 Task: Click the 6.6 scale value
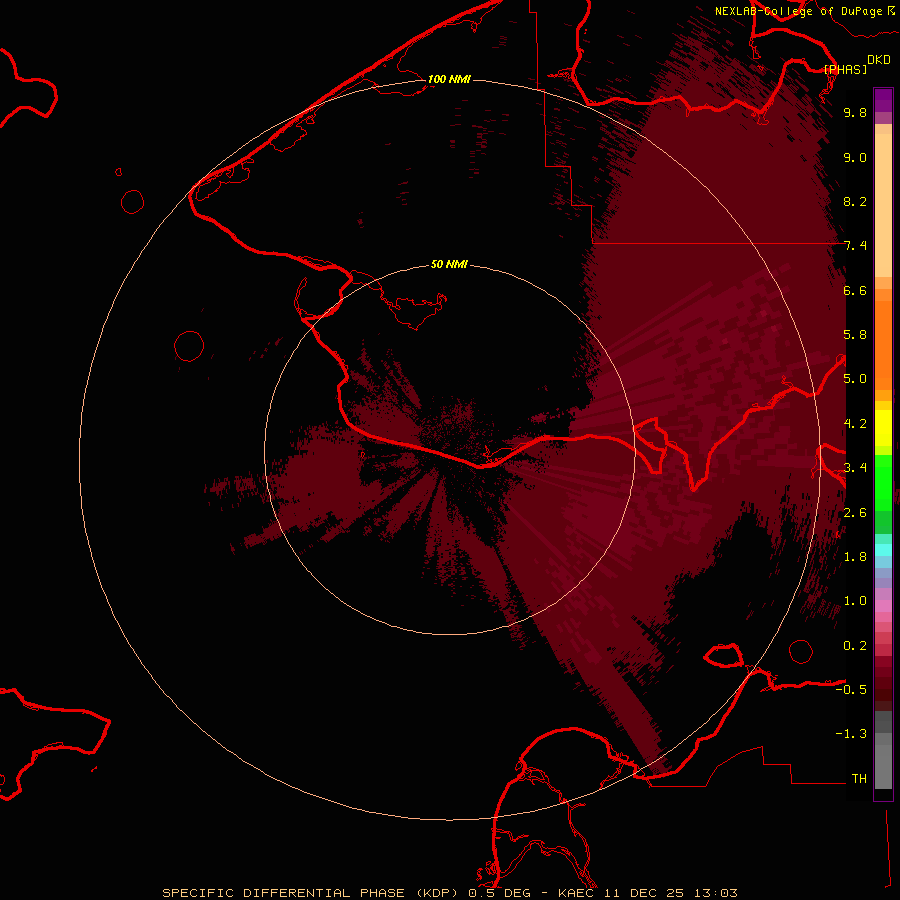coord(855,290)
